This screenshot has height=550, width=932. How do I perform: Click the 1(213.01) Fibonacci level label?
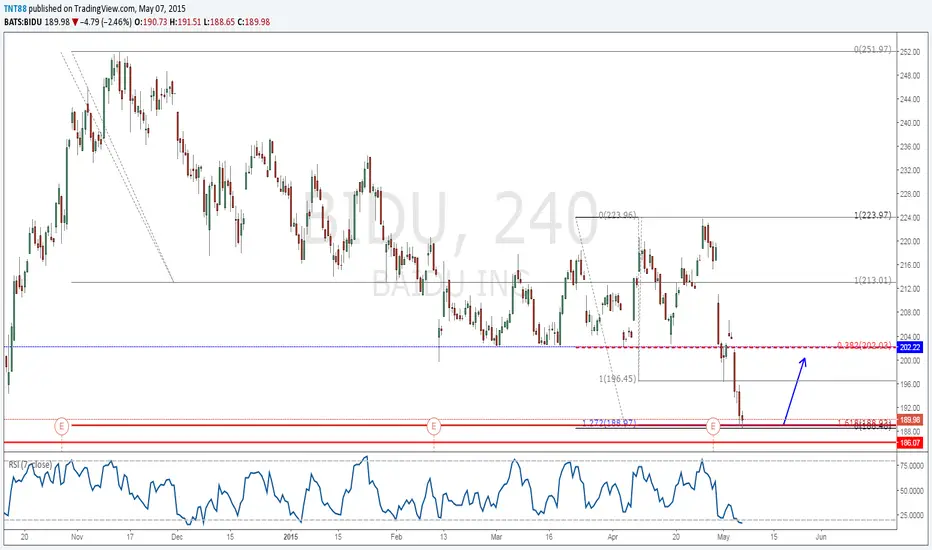[873, 280]
